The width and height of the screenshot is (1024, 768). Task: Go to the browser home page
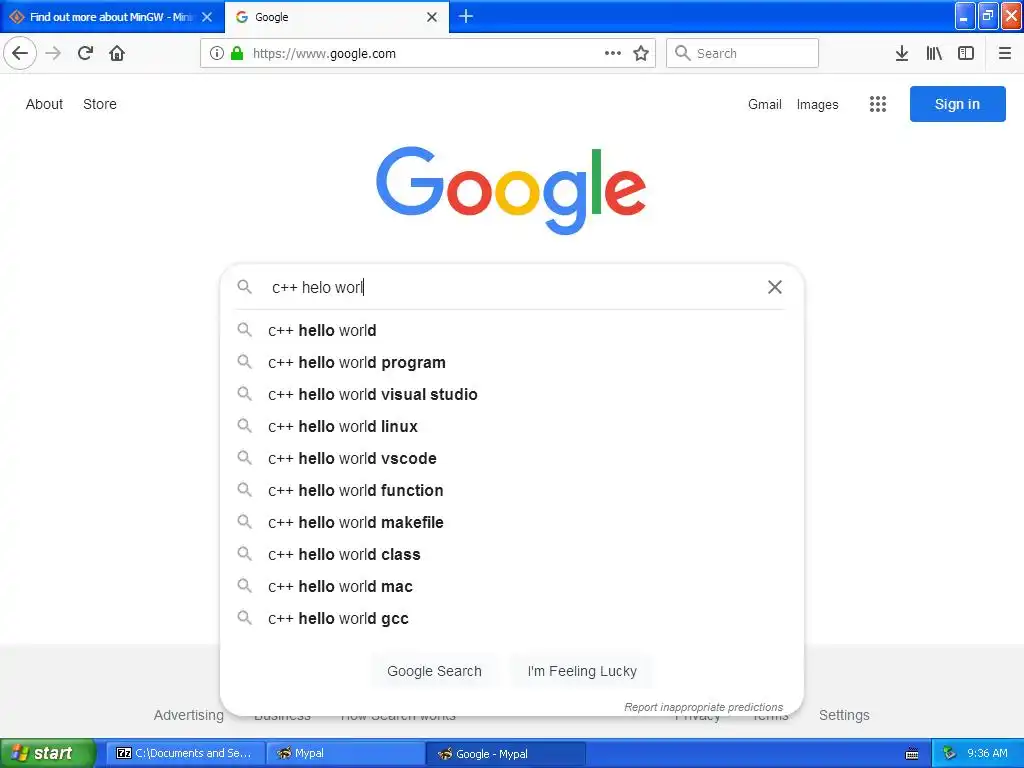click(117, 53)
